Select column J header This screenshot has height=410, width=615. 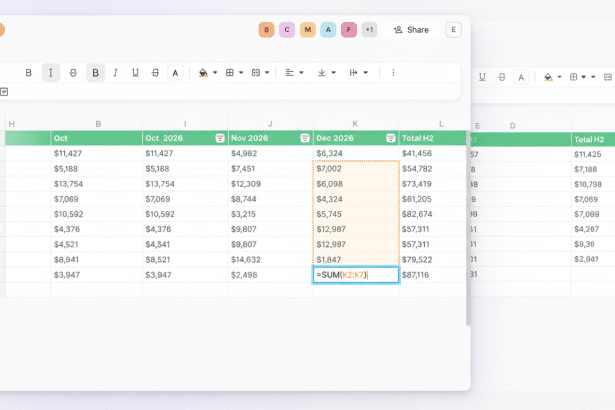tap(271, 124)
